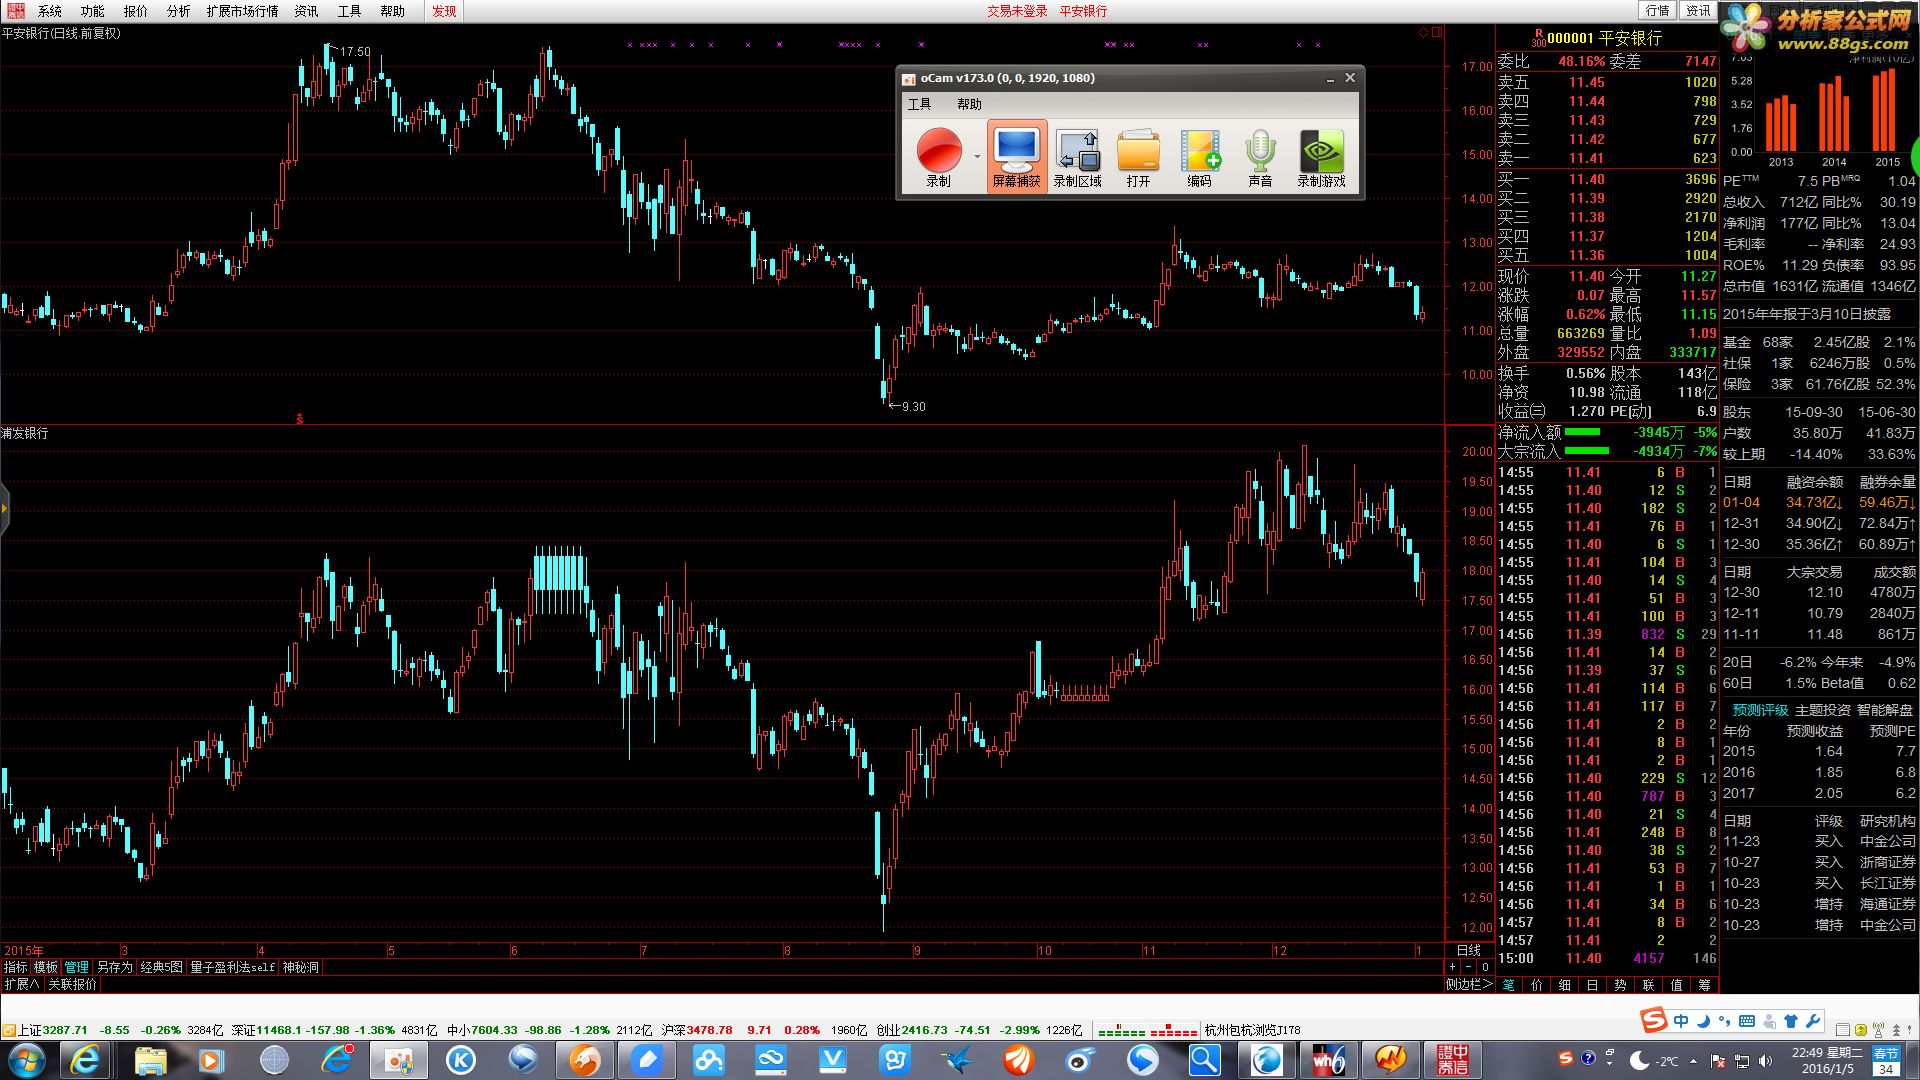Image resolution: width=1920 pixels, height=1080 pixels.
Task: Open oCam output folder (打开) icon
Action: coord(1138,157)
